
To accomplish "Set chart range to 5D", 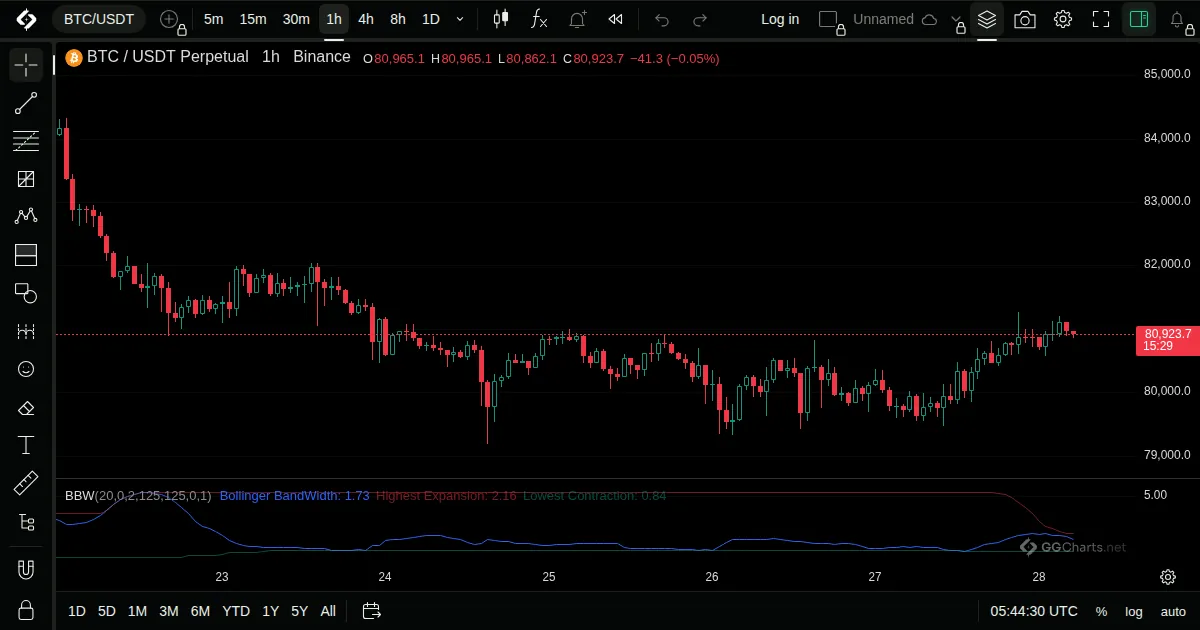I will [x=107, y=611].
